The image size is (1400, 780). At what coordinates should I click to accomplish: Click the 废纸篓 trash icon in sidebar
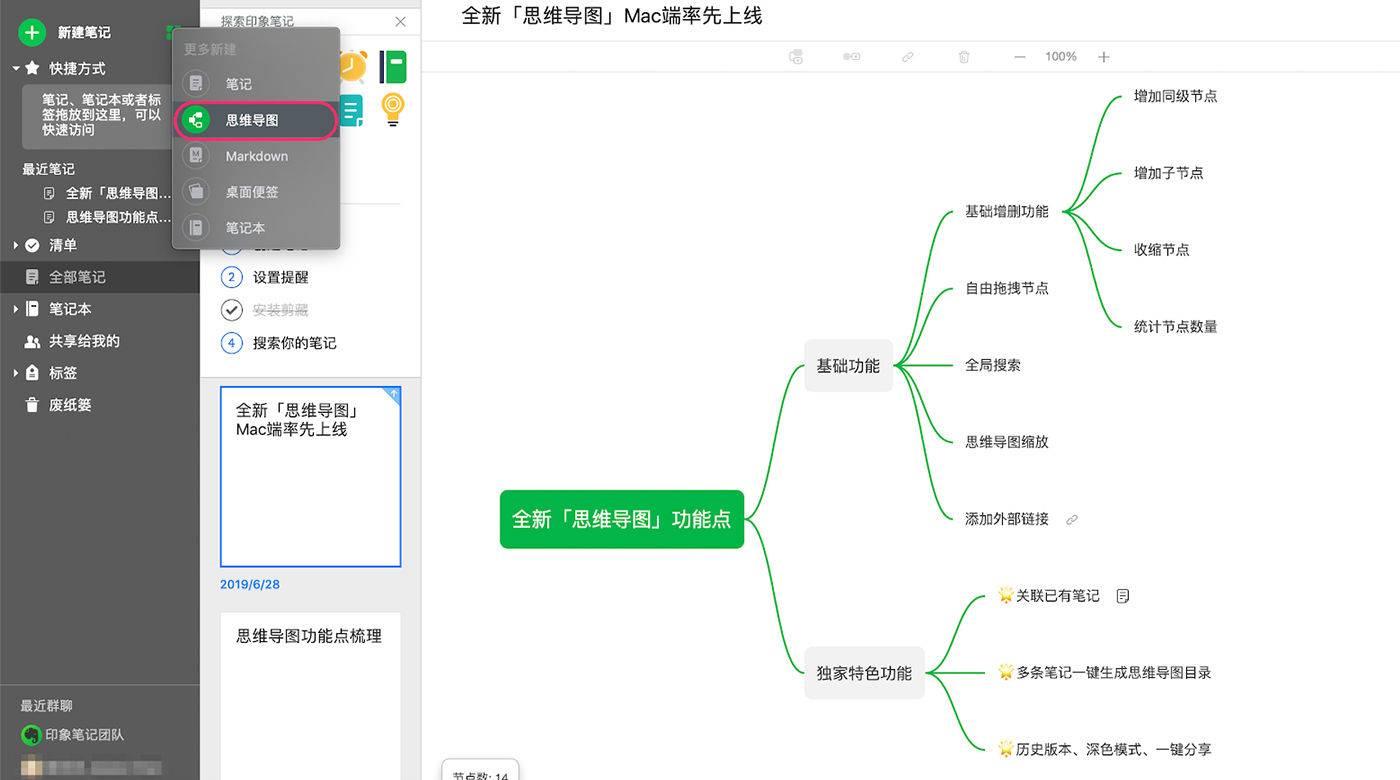coord(32,405)
